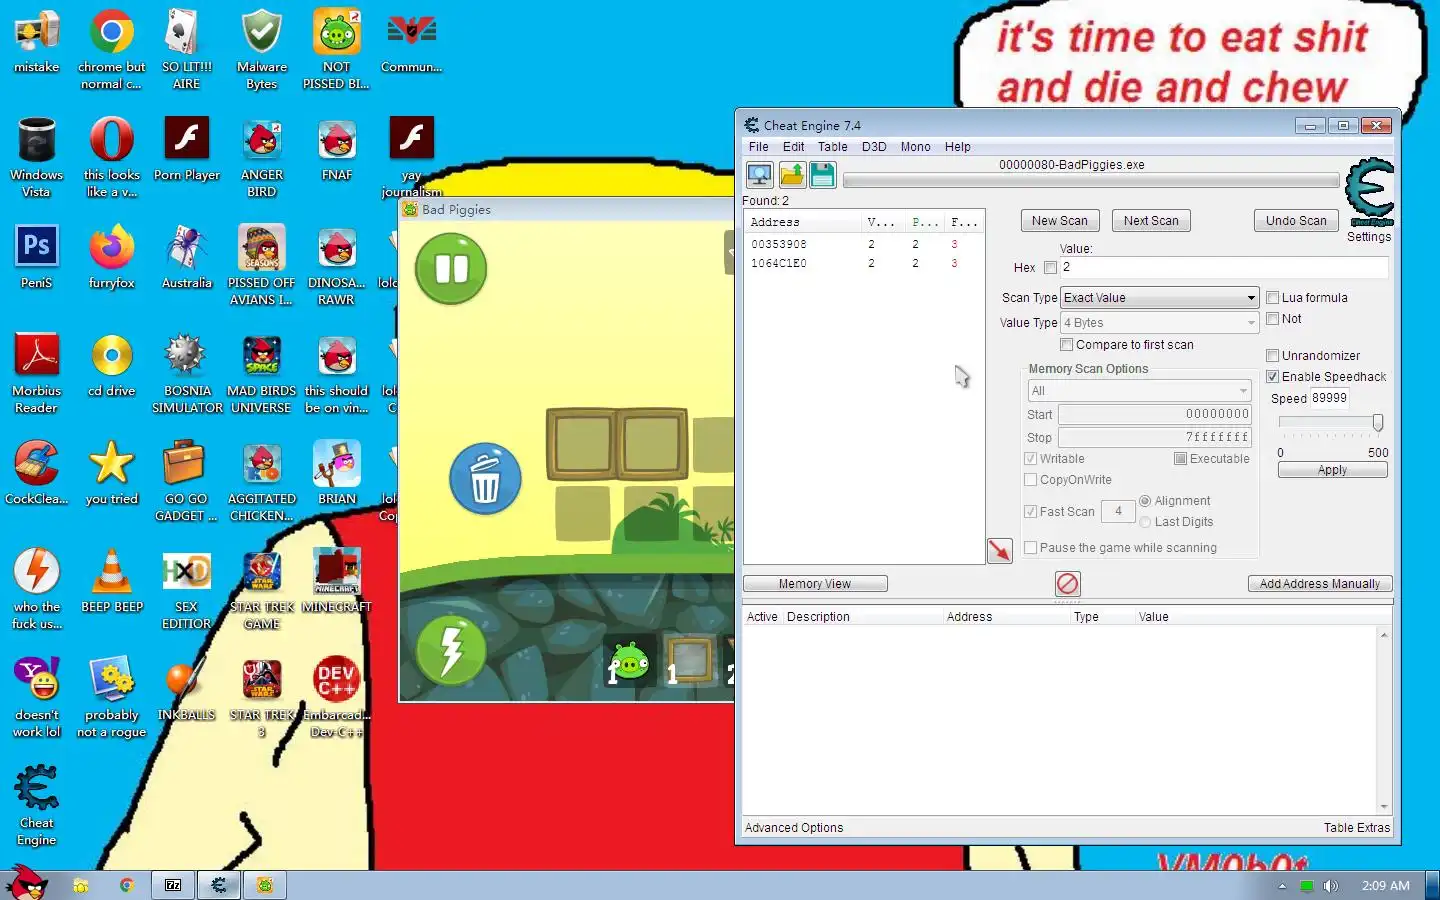
Task: Open the Help menu
Action: [958, 147]
